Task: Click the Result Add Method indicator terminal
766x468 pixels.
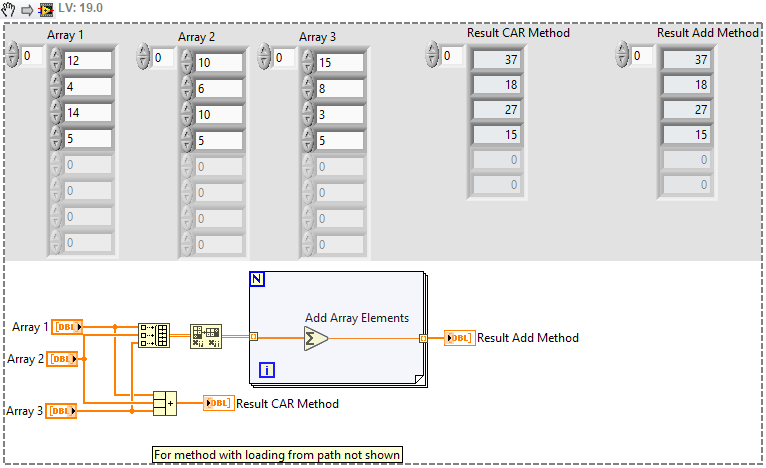Action: pos(460,338)
